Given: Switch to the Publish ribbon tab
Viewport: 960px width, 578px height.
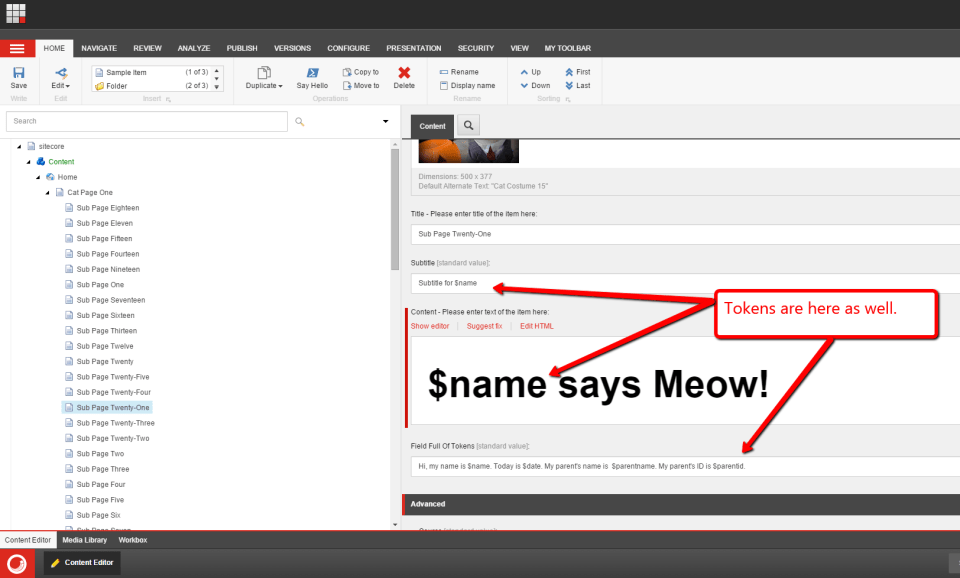Looking at the screenshot, I should [241, 48].
